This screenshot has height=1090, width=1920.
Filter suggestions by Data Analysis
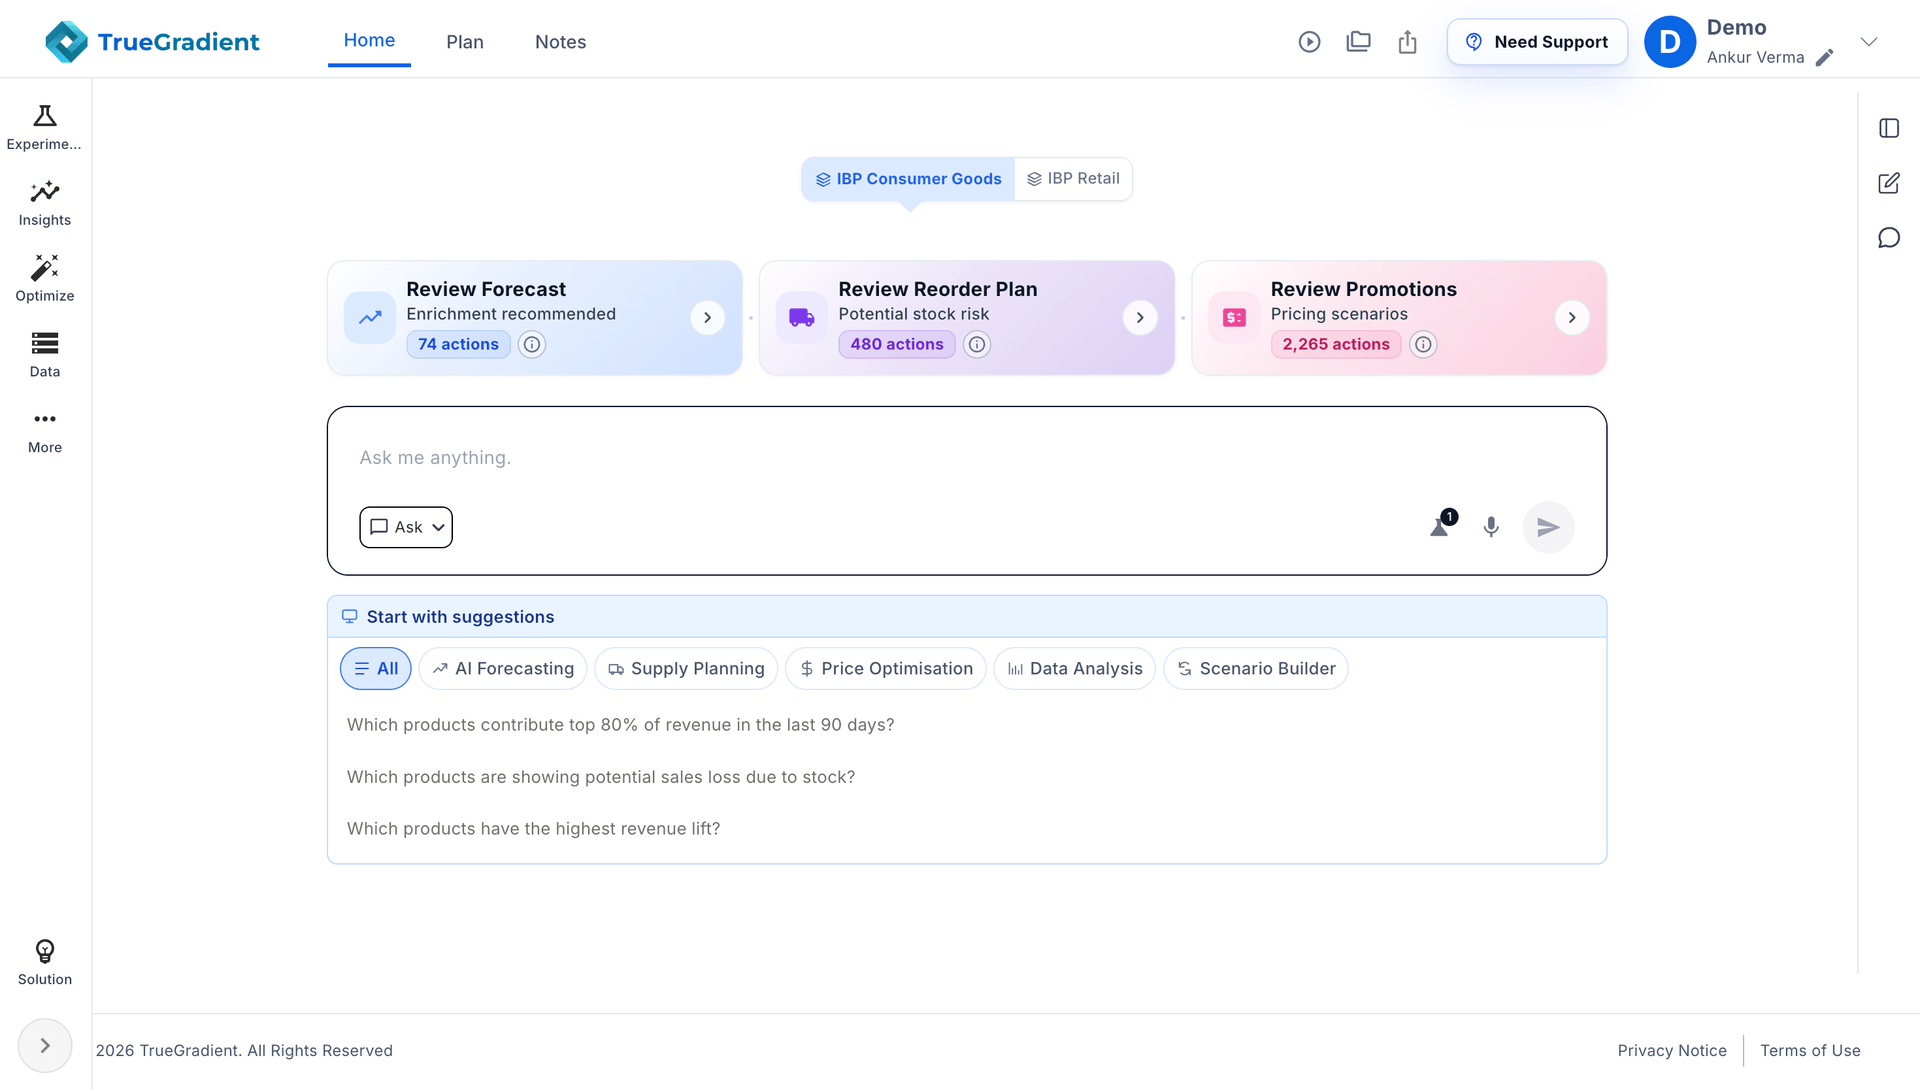coord(1075,669)
